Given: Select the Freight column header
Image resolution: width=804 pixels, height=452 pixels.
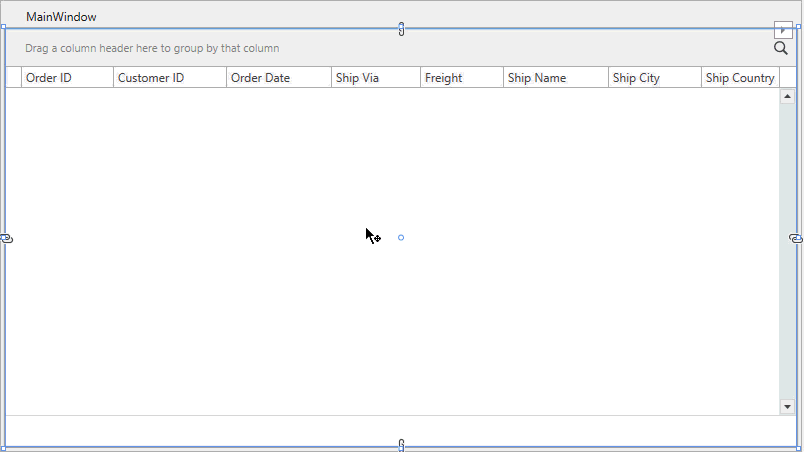Looking at the screenshot, I should tap(462, 77).
